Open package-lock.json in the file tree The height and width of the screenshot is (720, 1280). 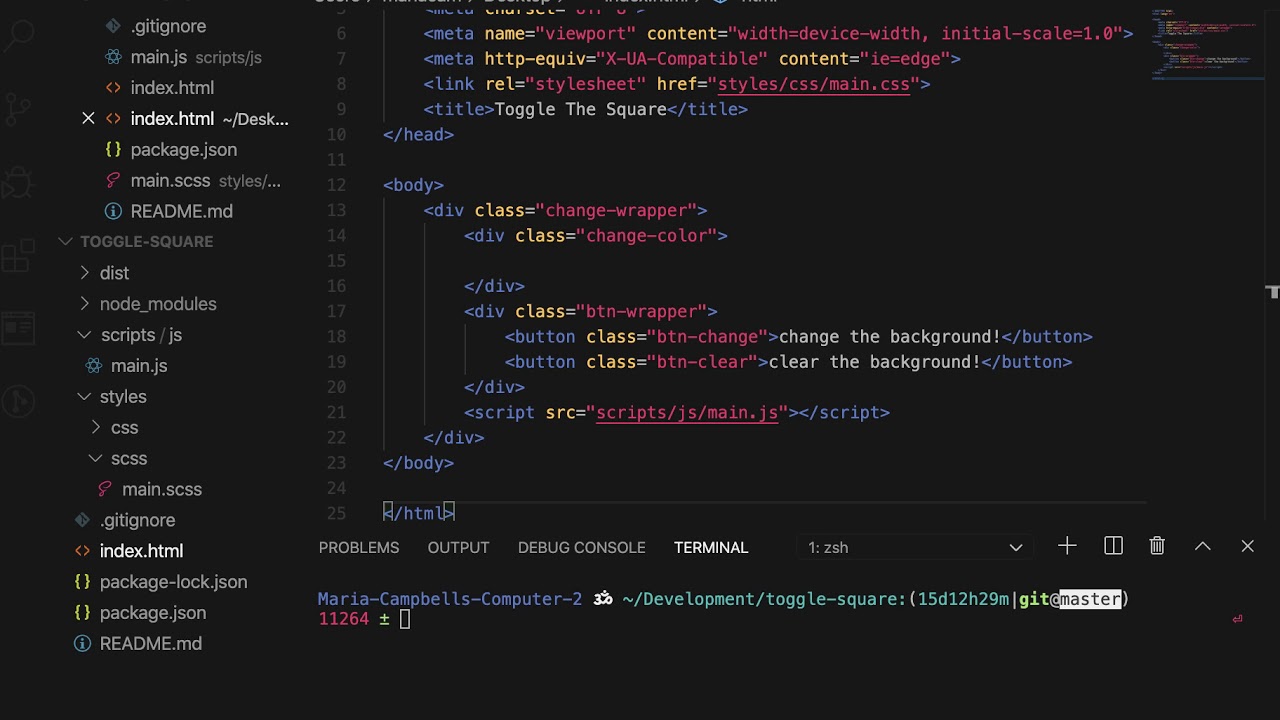tap(173, 582)
